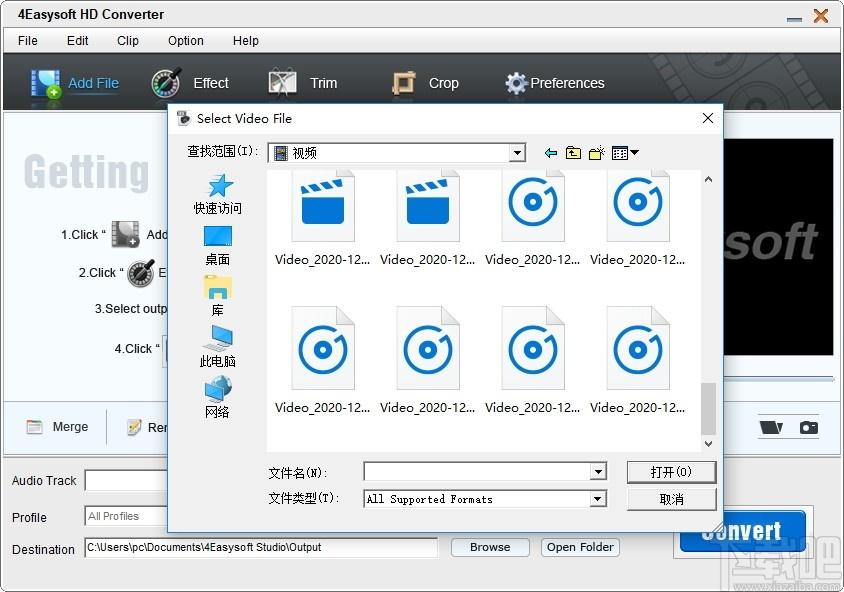The width and height of the screenshot is (844, 592).
Task: Select 库 in the dialog sidebar
Action: click(217, 296)
